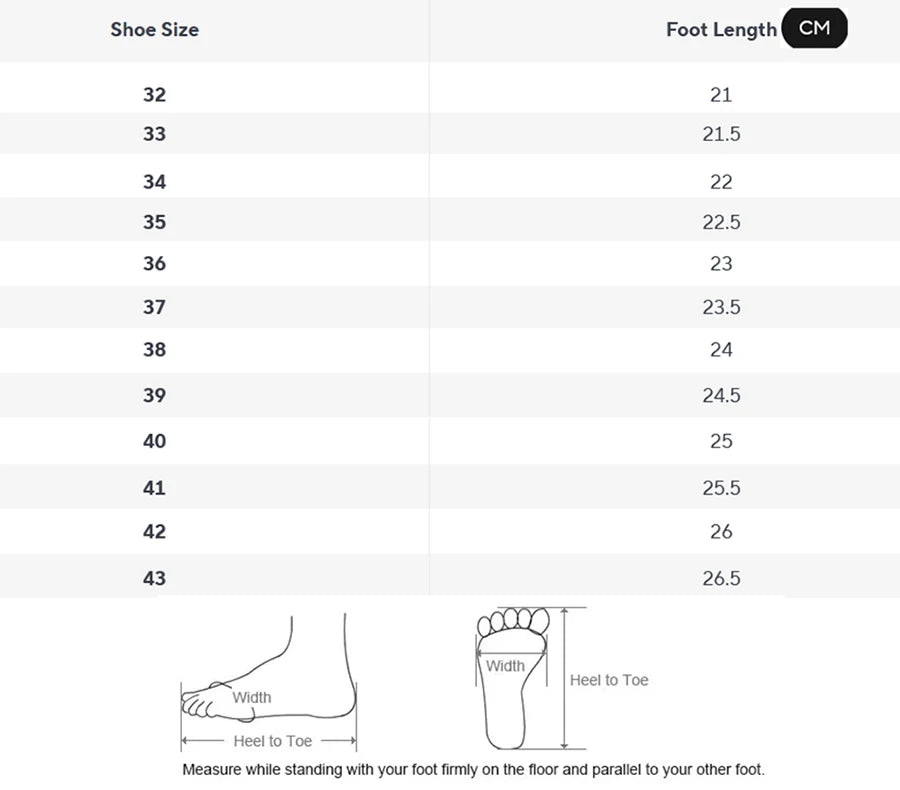The height and width of the screenshot is (790, 900).
Task: Select shoe size 41 row
Action: [x=450, y=487]
